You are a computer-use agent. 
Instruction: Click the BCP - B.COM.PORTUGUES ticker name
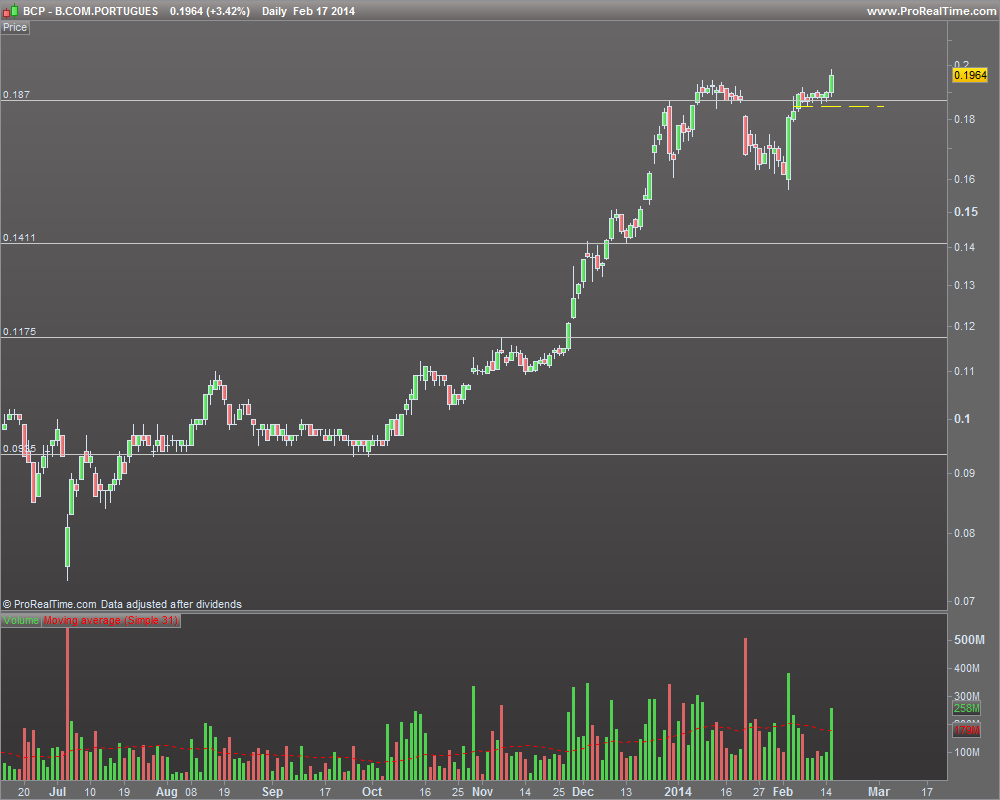(x=91, y=11)
